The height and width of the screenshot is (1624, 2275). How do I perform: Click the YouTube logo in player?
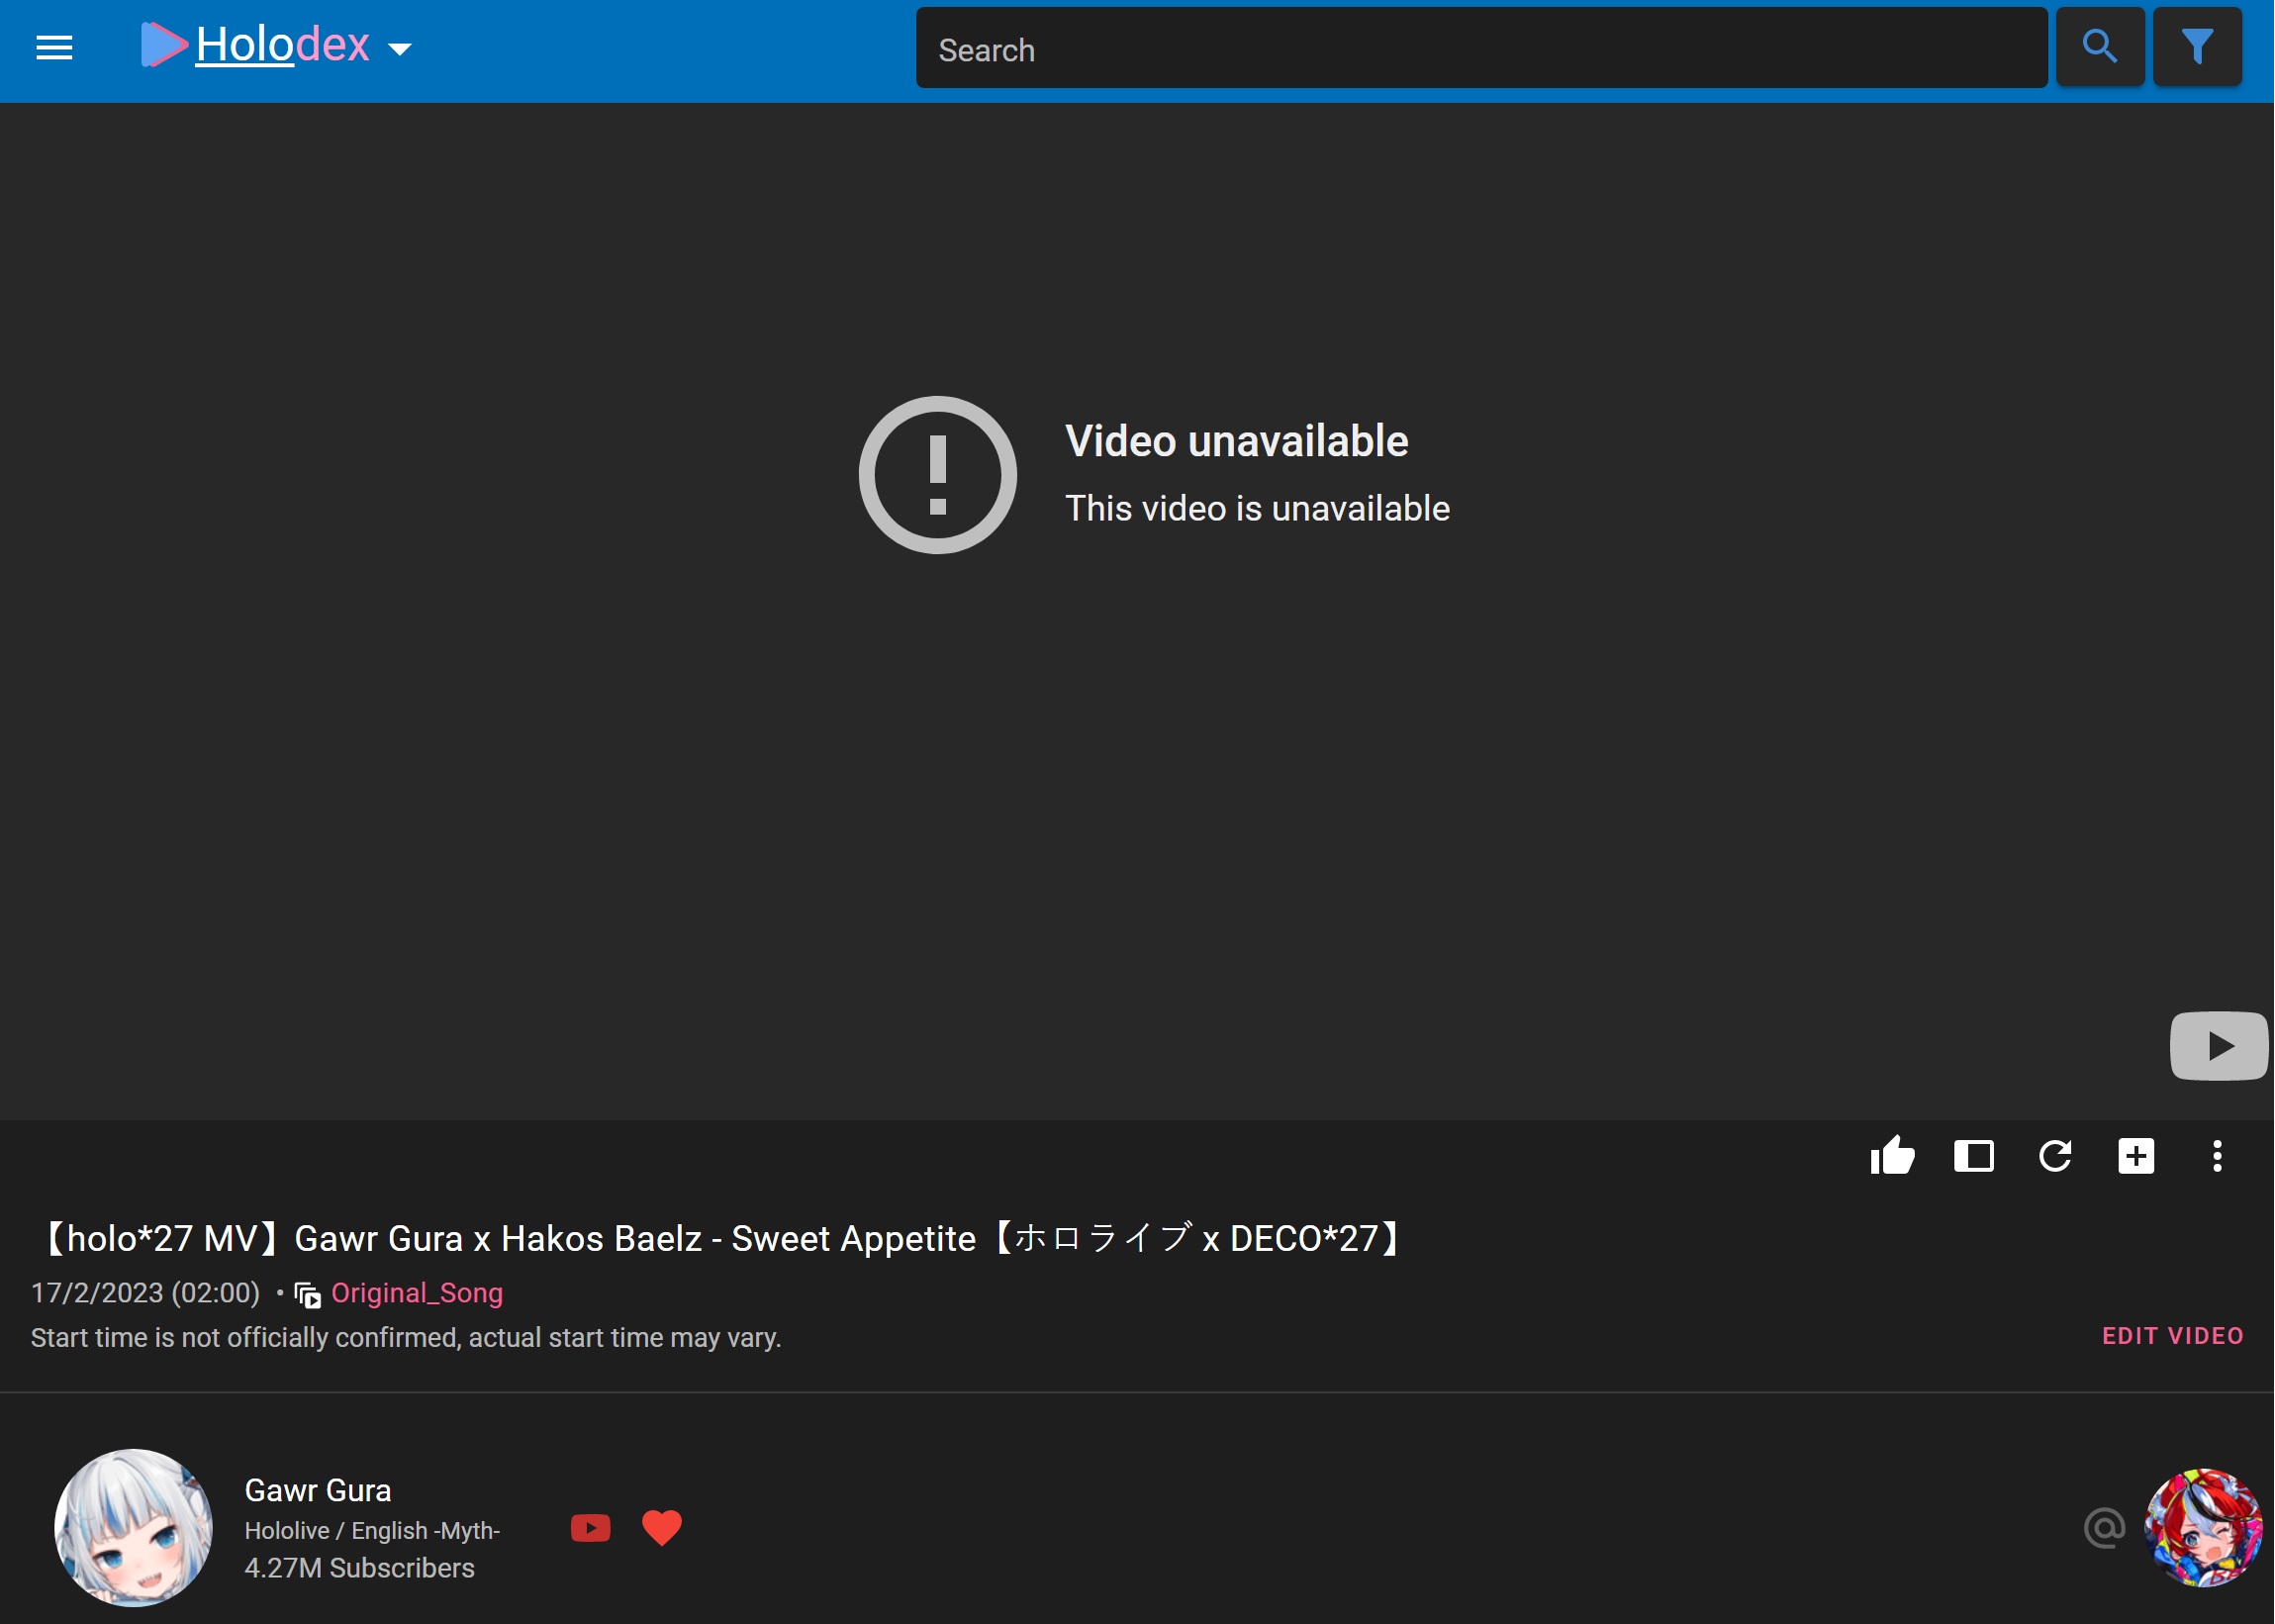coord(2218,1046)
